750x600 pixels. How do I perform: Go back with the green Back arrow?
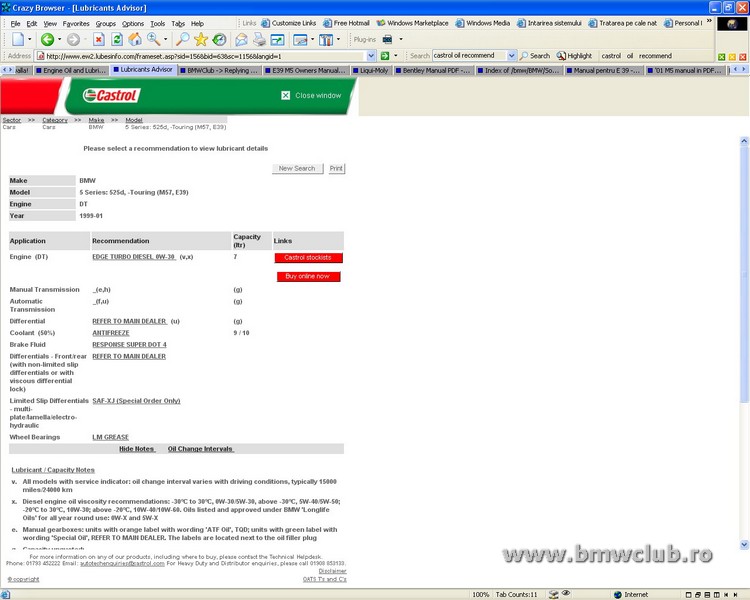pos(47,39)
